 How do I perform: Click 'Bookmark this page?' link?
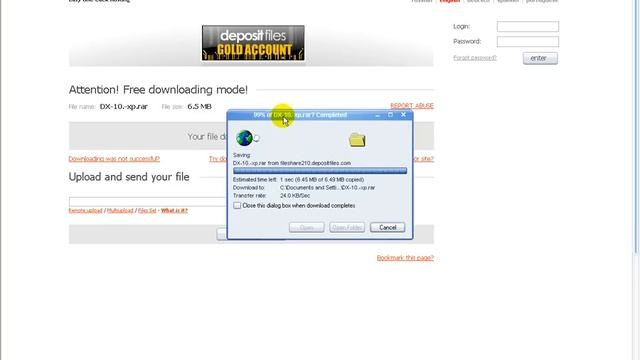pyautogui.click(x=405, y=258)
